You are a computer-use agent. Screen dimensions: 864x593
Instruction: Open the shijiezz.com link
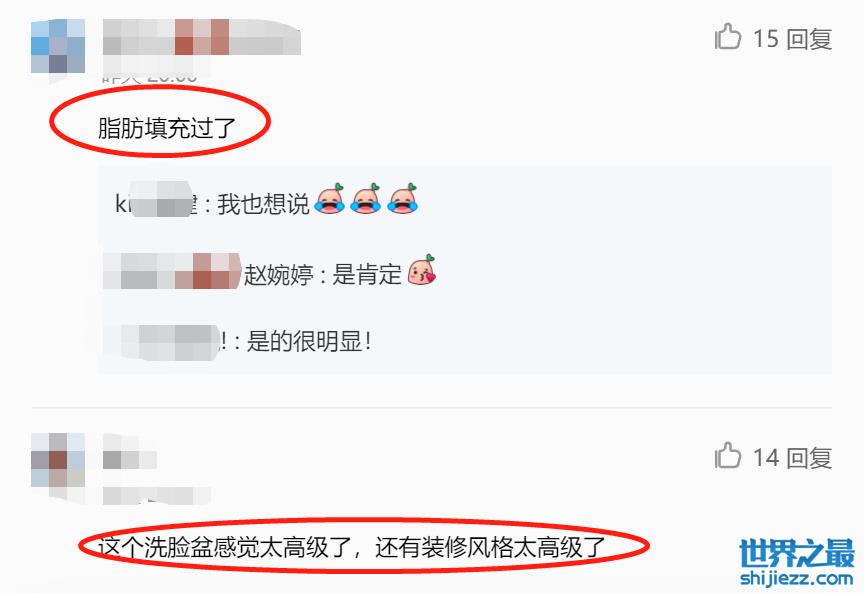797,578
